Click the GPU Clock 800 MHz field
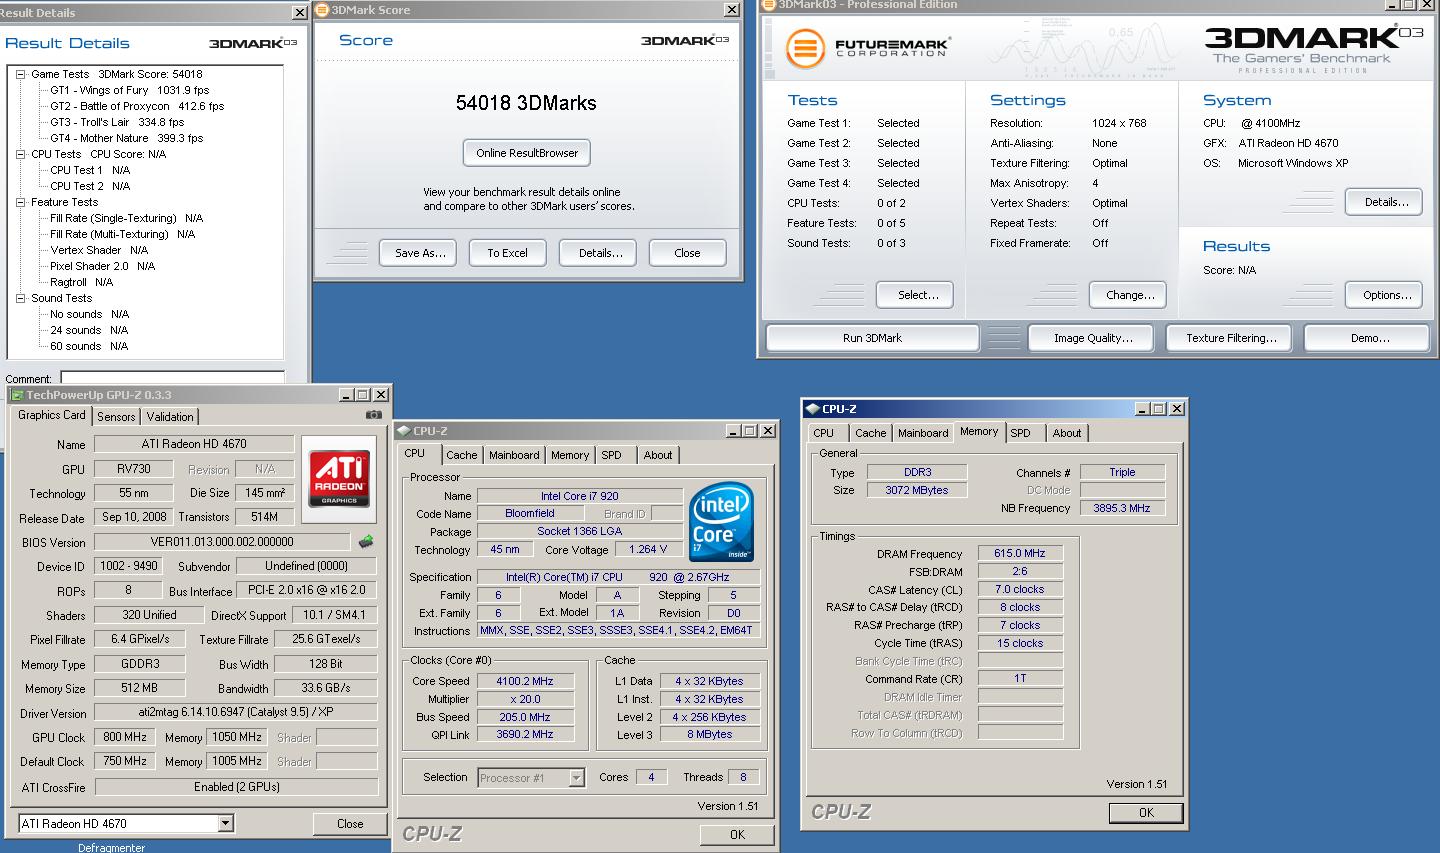Image resolution: width=1440 pixels, height=853 pixels. click(125, 737)
